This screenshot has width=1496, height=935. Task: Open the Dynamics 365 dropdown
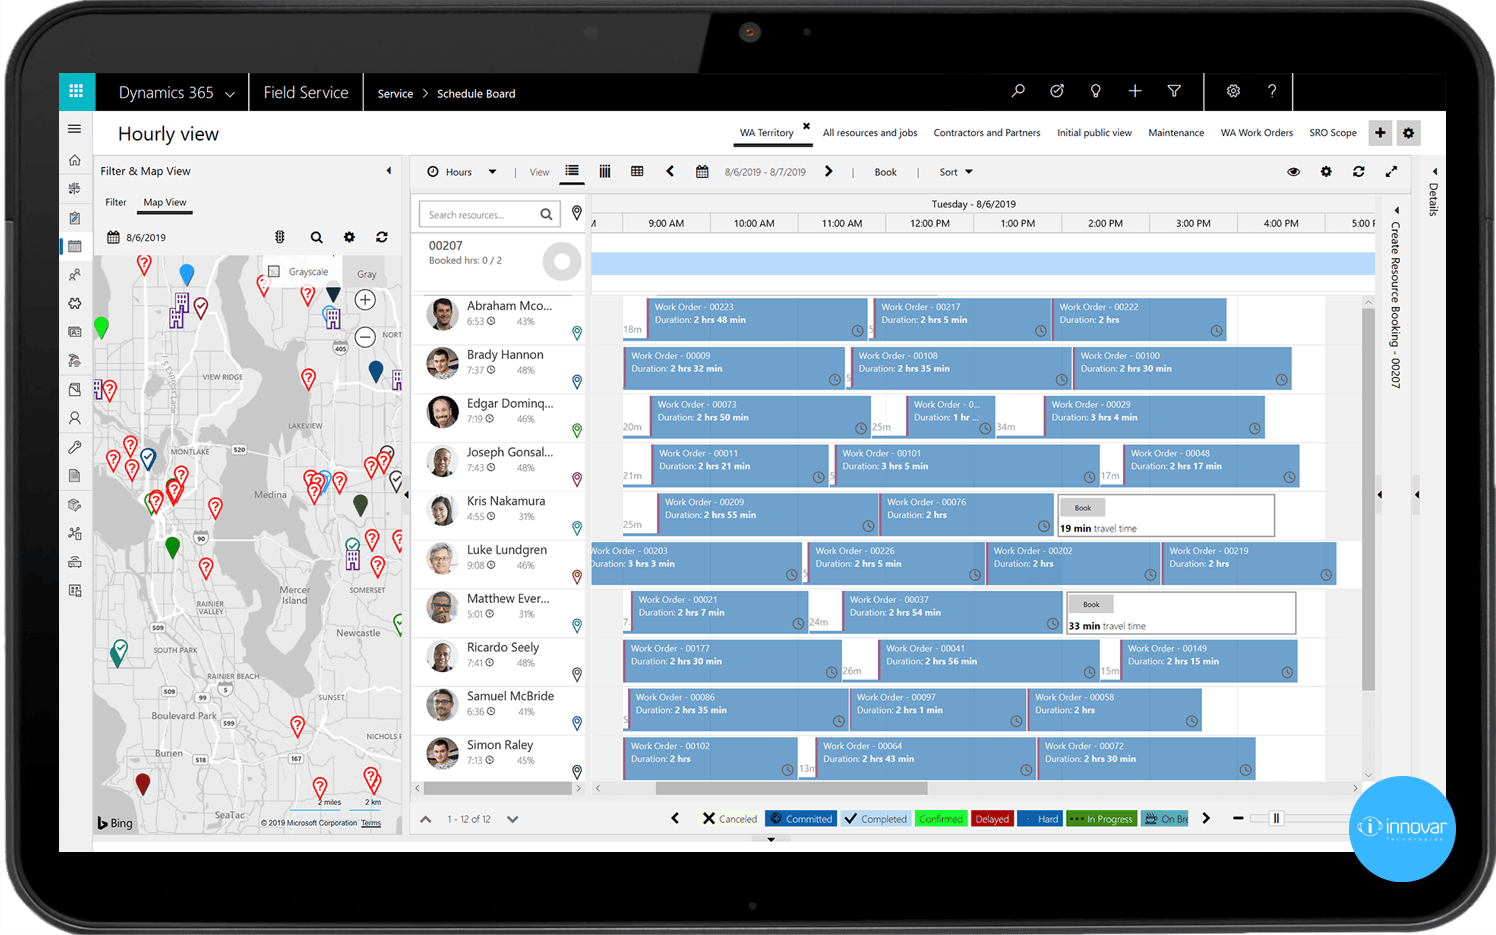(x=176, y=92)
